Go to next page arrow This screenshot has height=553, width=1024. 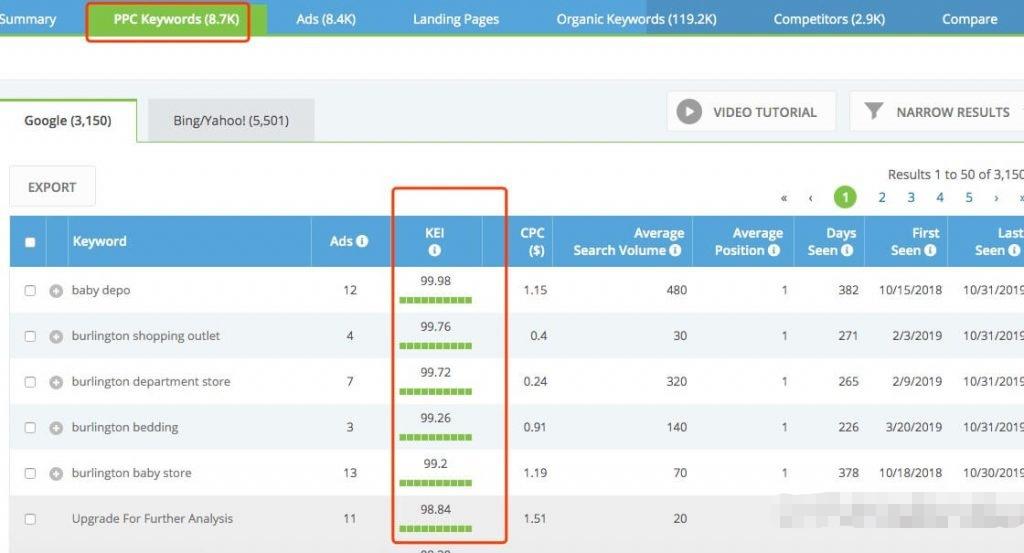tap(996, 198)
